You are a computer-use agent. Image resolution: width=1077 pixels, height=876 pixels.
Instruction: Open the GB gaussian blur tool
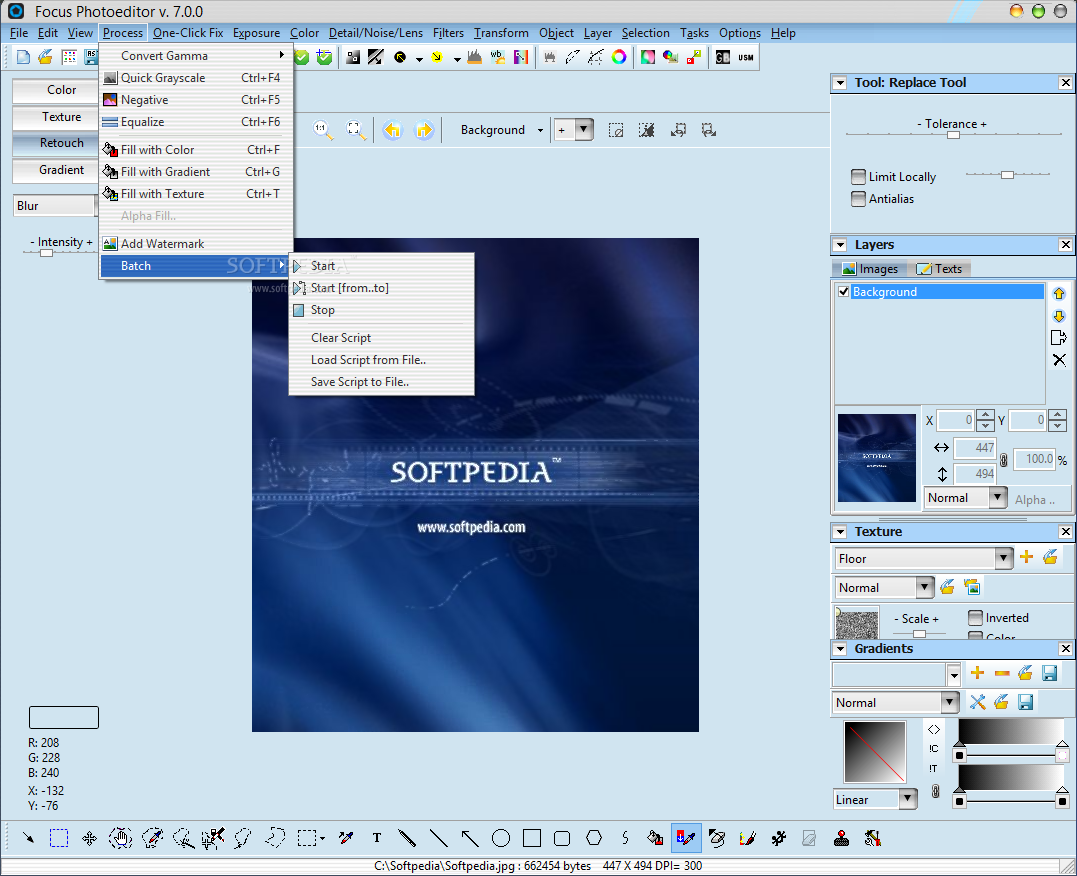click(723, 57)
